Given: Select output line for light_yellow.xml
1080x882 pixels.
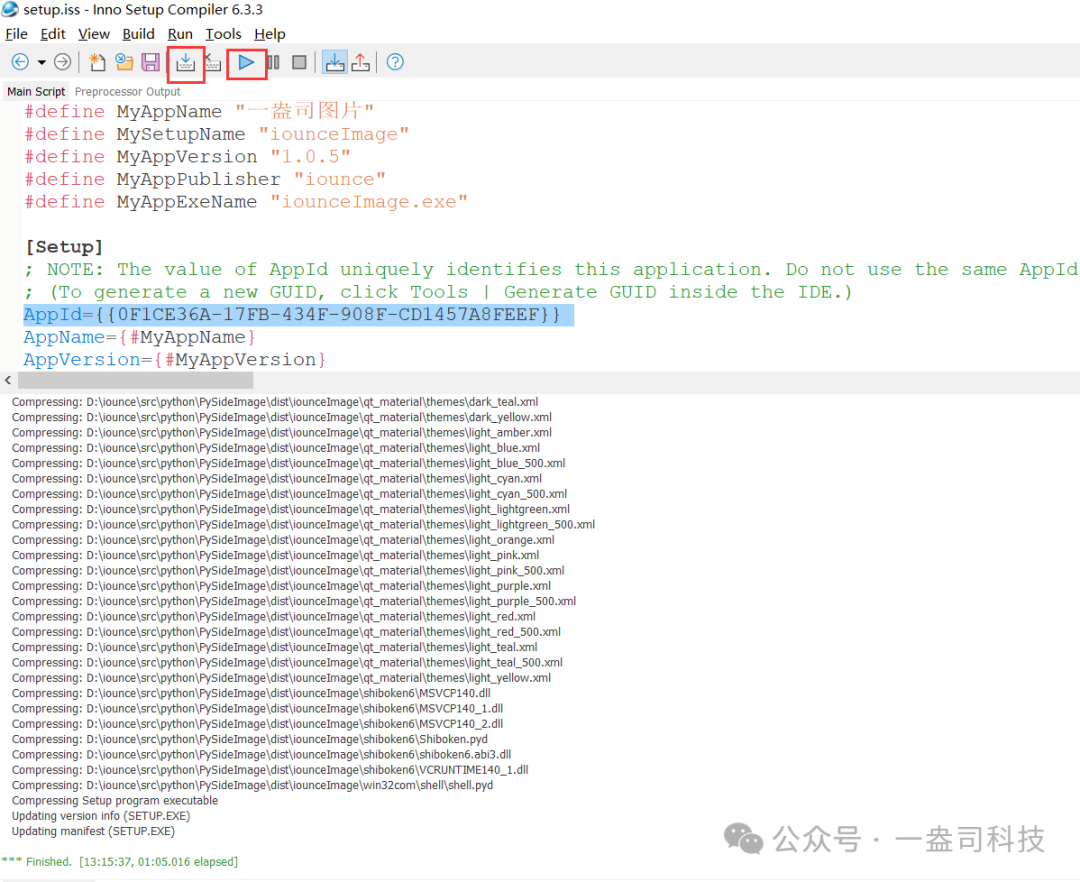Looking at the screenshot, I should (281, 678).
